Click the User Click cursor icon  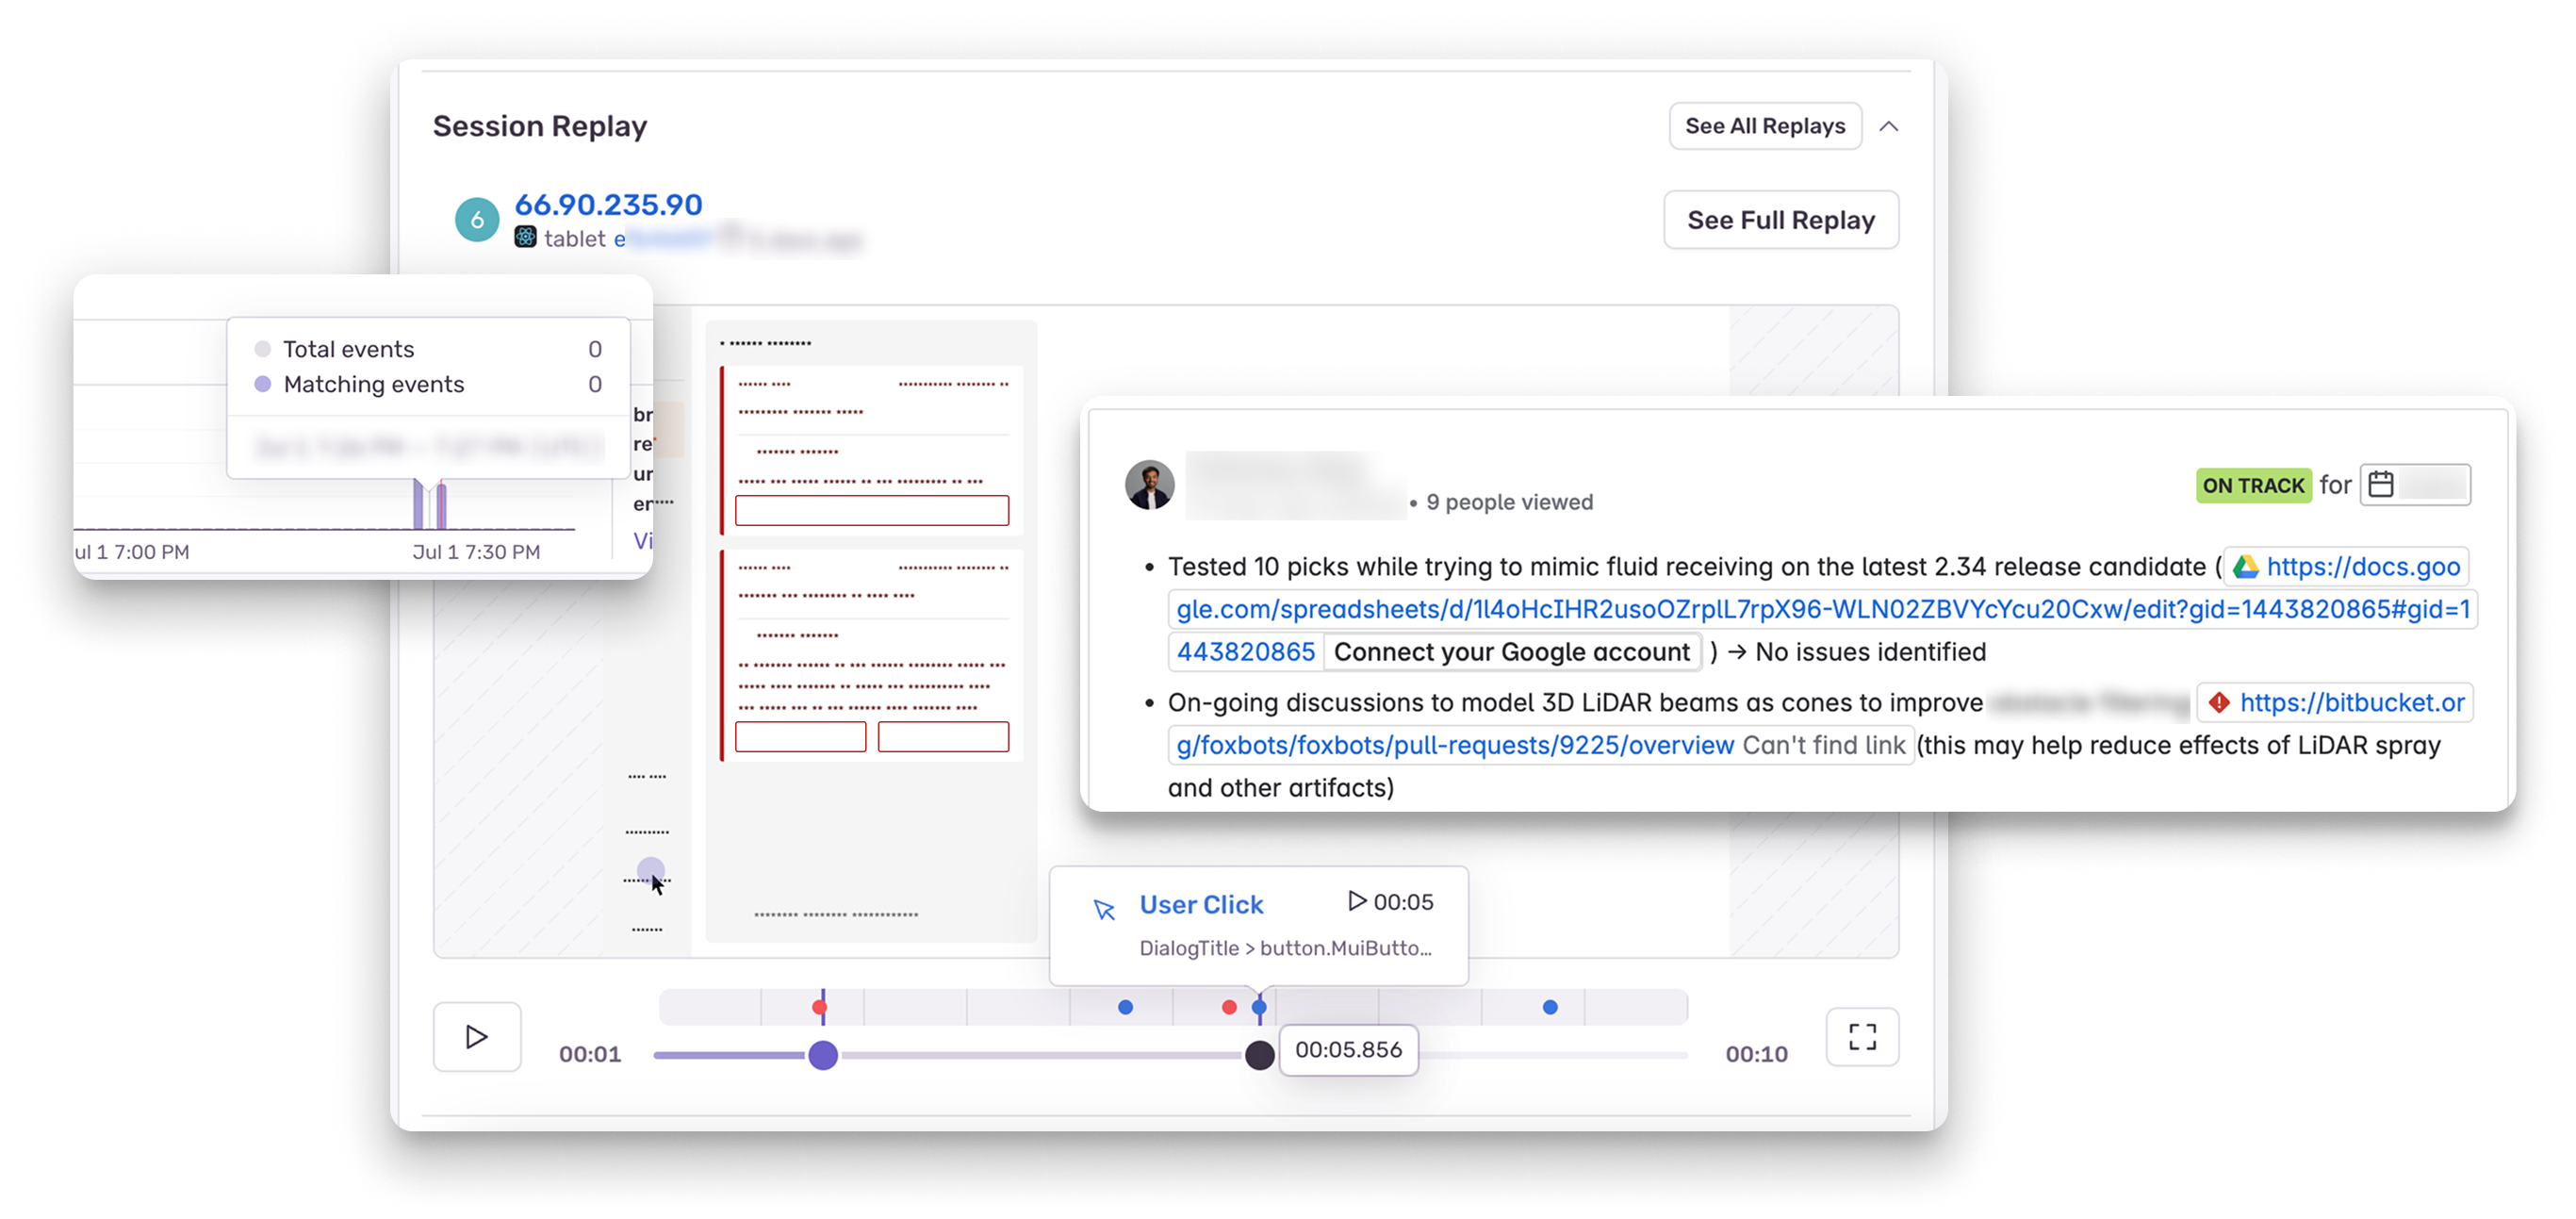(1104, 909)
